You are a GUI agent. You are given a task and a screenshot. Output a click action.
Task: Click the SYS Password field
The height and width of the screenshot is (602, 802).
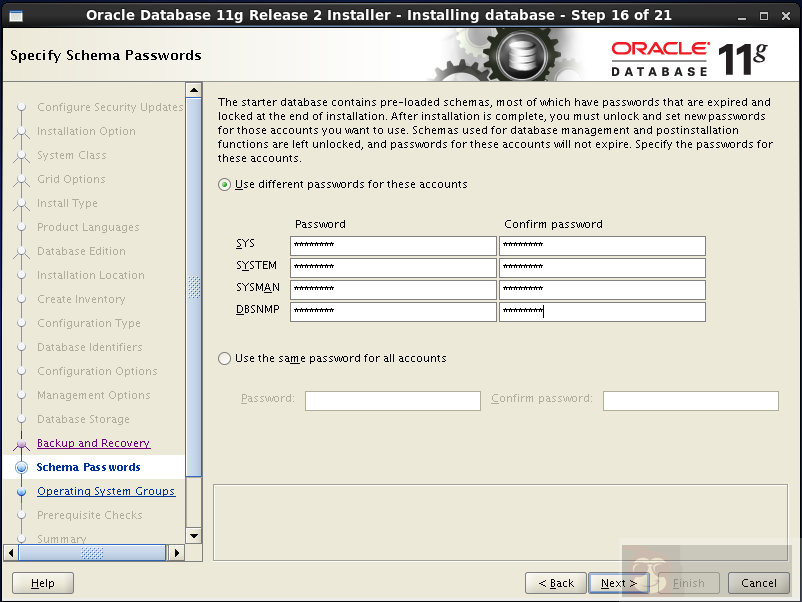(392, 245)
